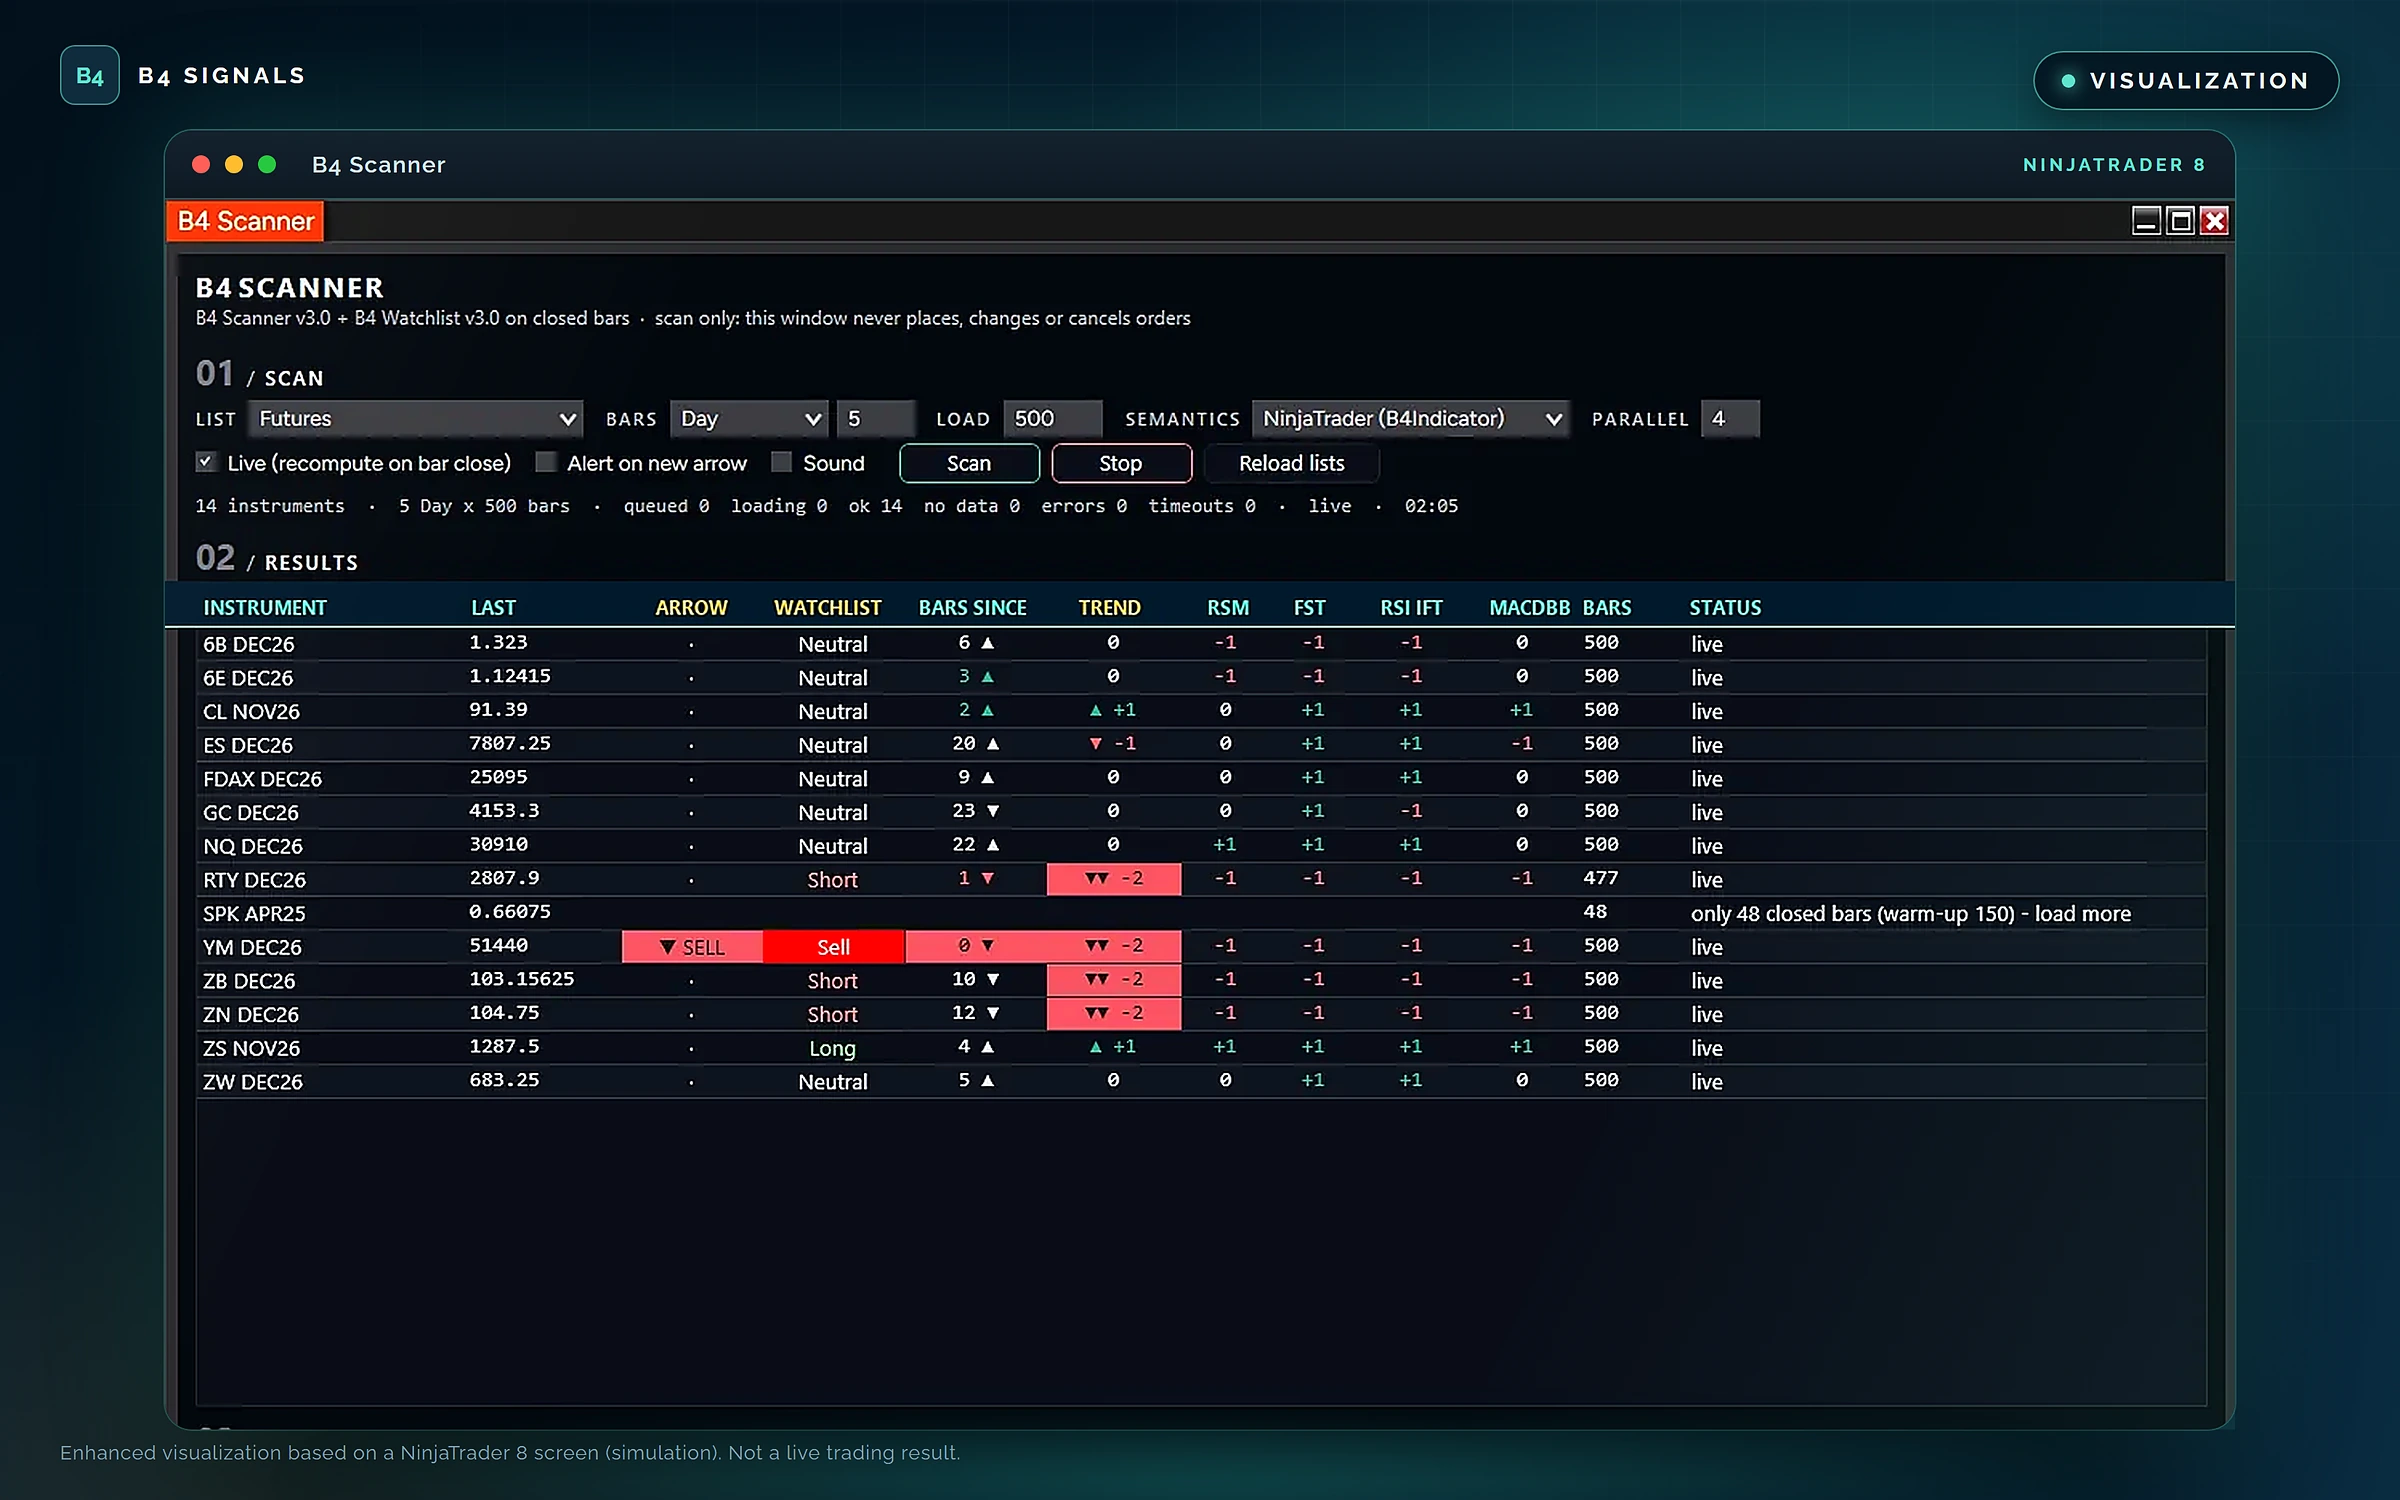
Task: Toggle Live recompute on bar close checkbox
Action: 205,462
